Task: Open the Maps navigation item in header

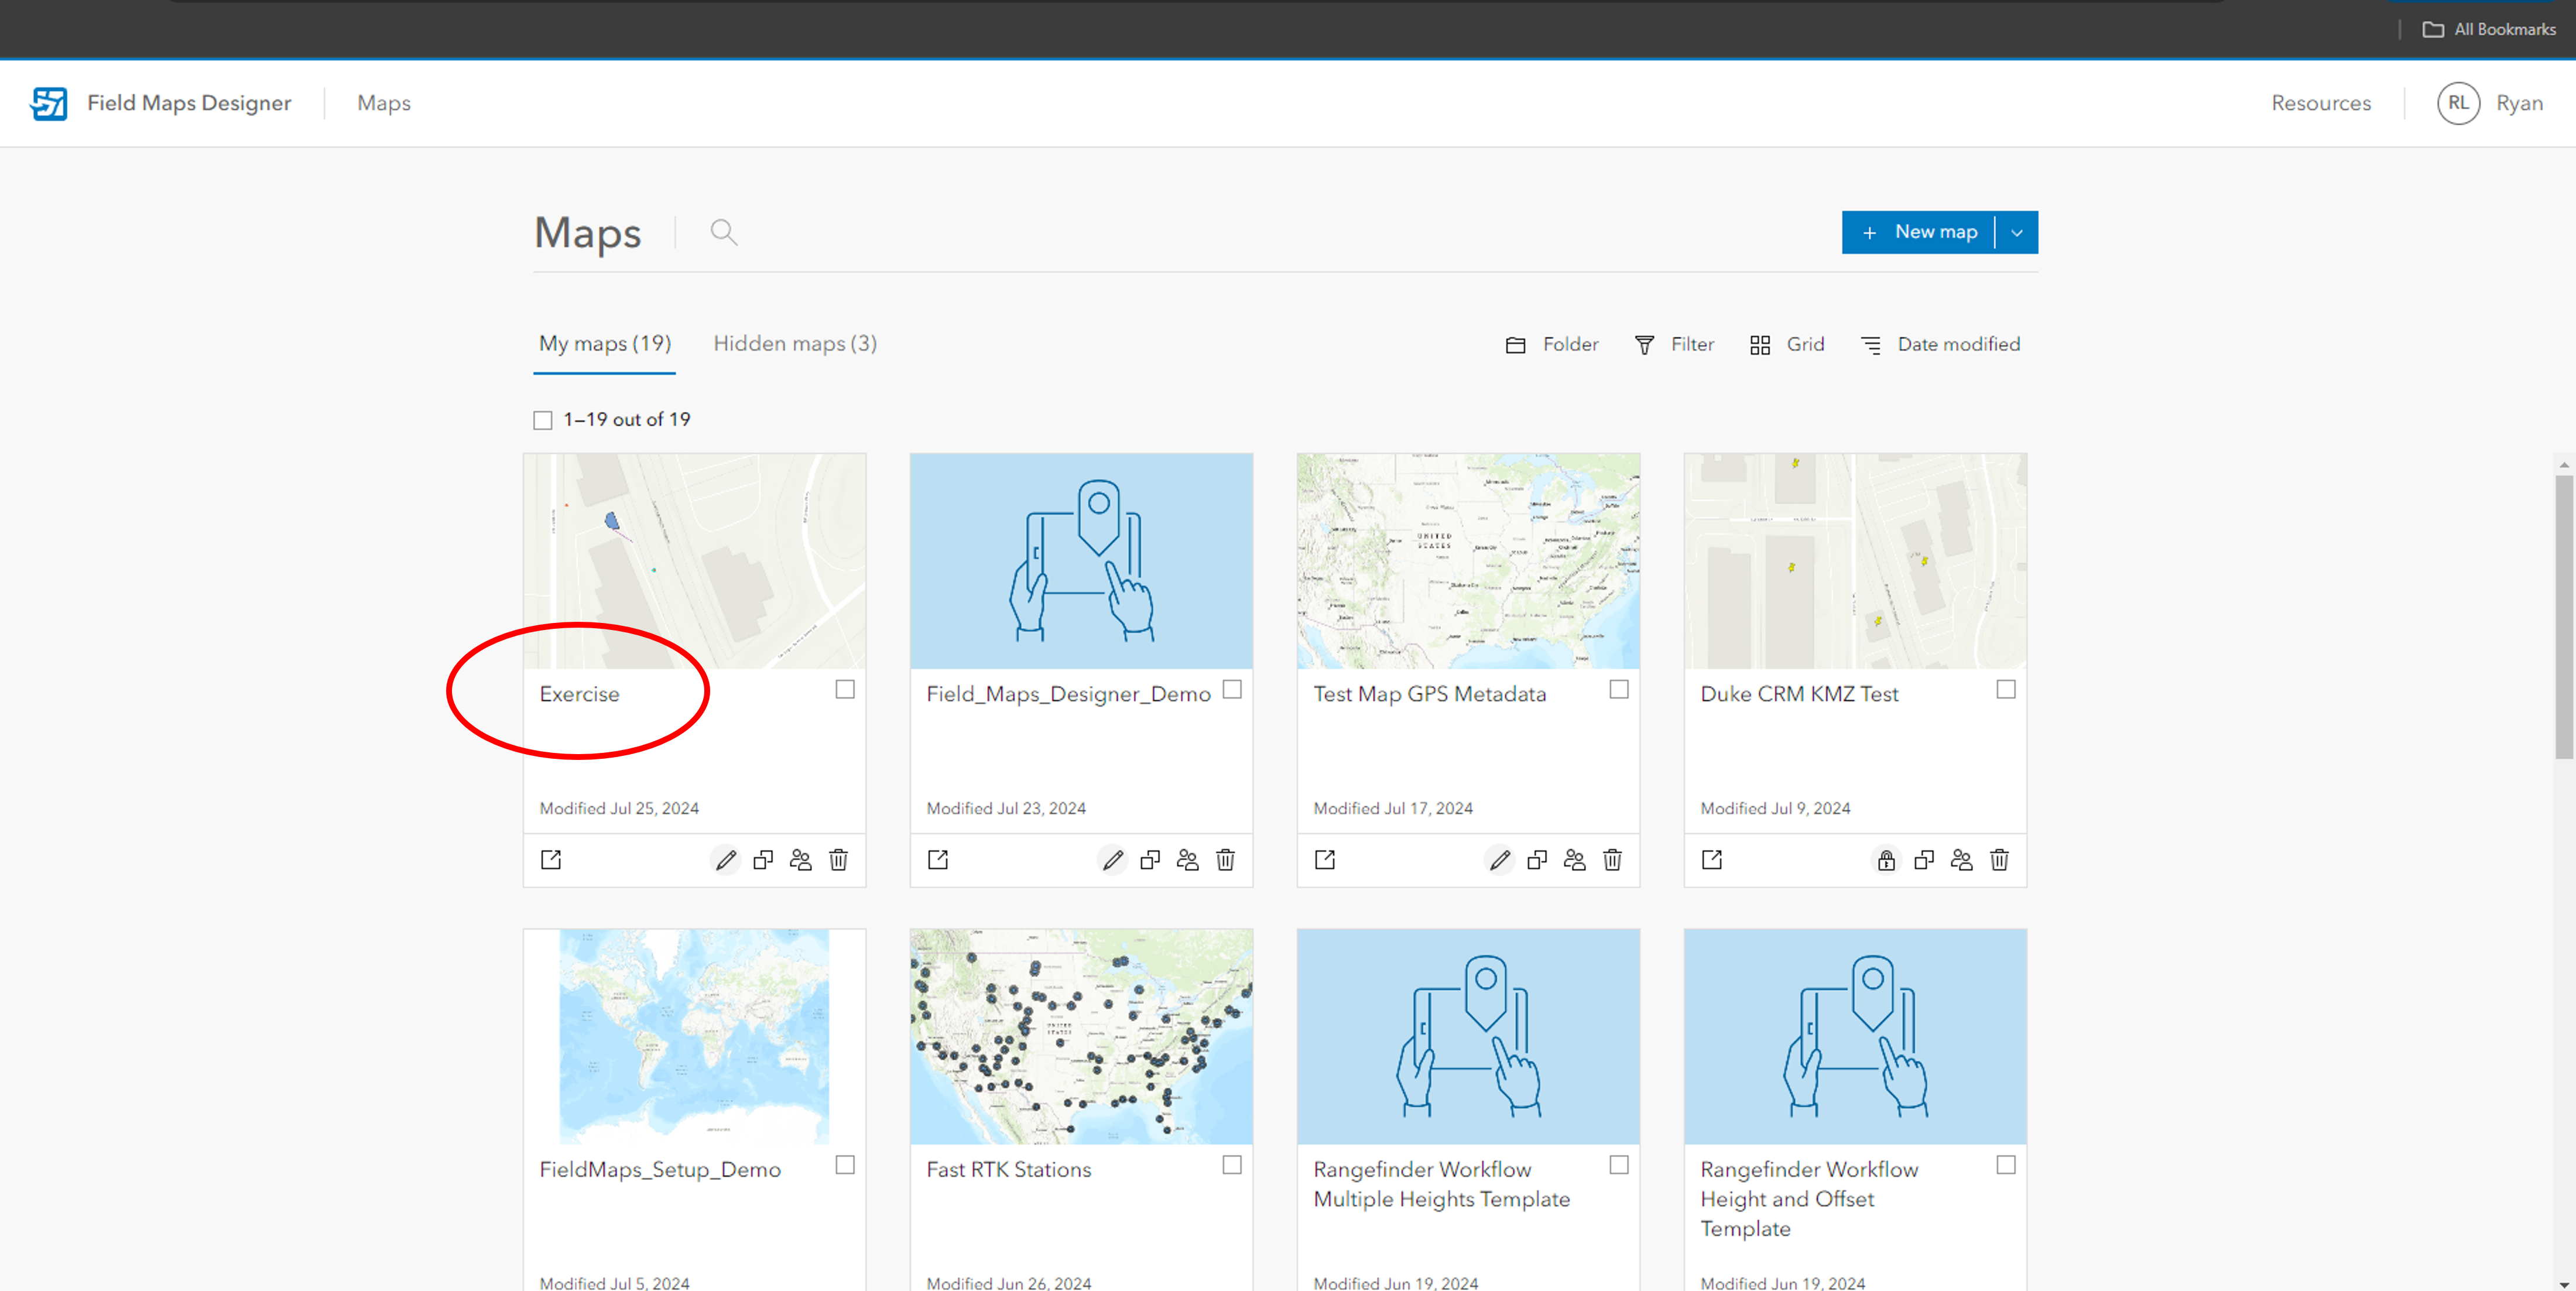Action: coord(384,103)
